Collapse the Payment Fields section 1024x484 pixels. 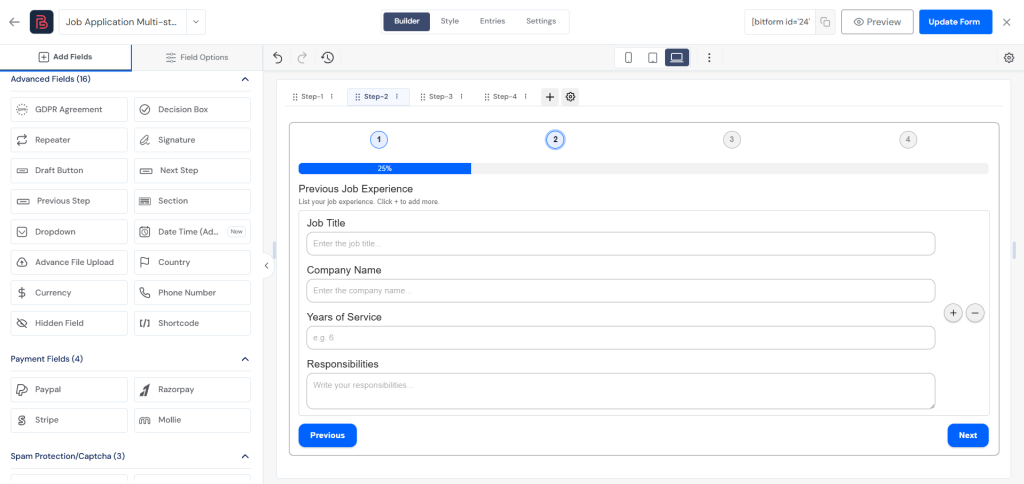coord(245,359)
